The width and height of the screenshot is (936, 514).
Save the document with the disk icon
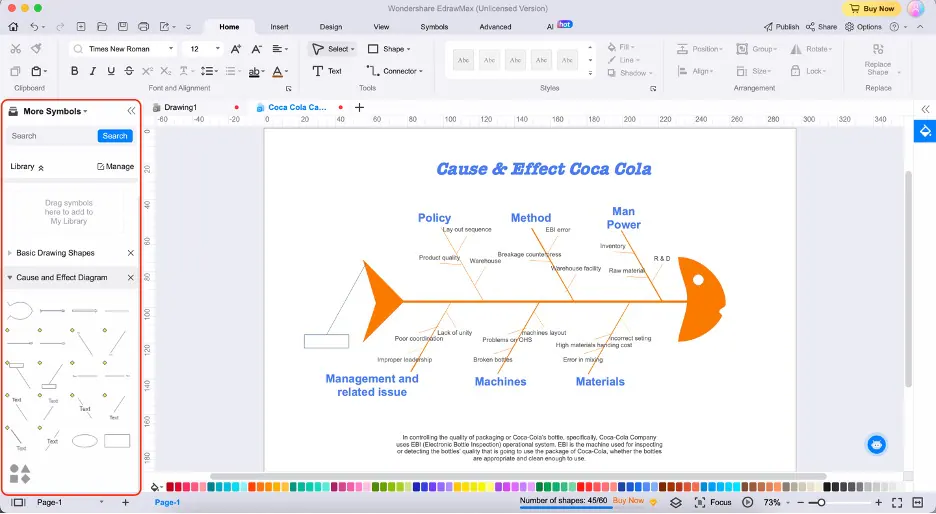pyautogui.click(x=122, y=27)
